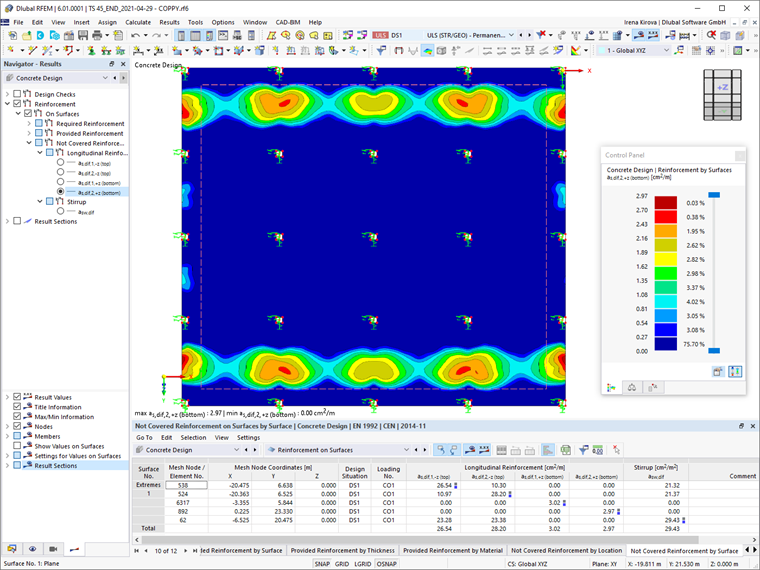760x570 pixels.
Task: Undo the last action with the undo arrow
Action: pos(135,35)
